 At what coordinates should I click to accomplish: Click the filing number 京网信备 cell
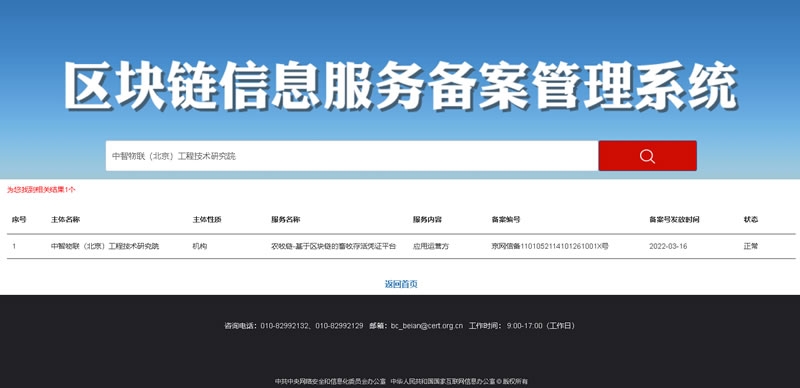click(x=550, y=246)
